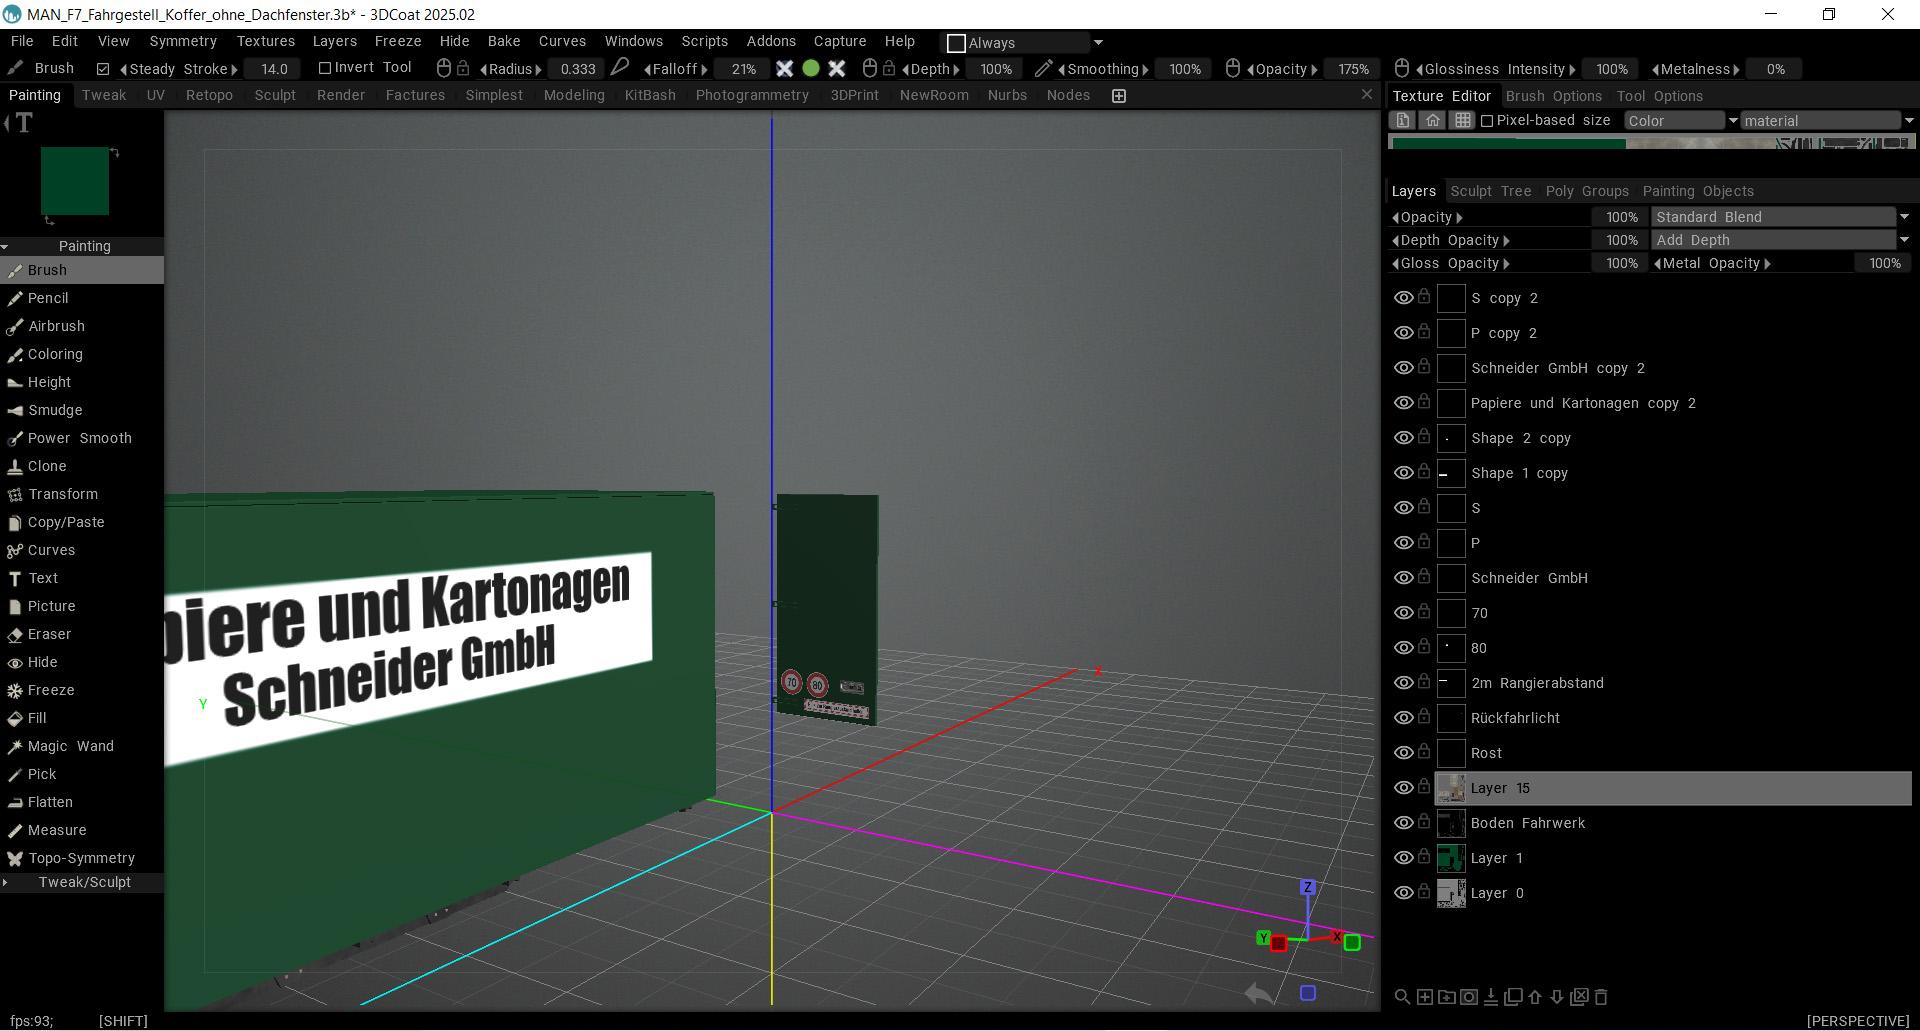Image resolution: width=1920 pixels, height=1031 pixels.
Task: Click the green foreground color swatch
Action: (x=75, y=181)
